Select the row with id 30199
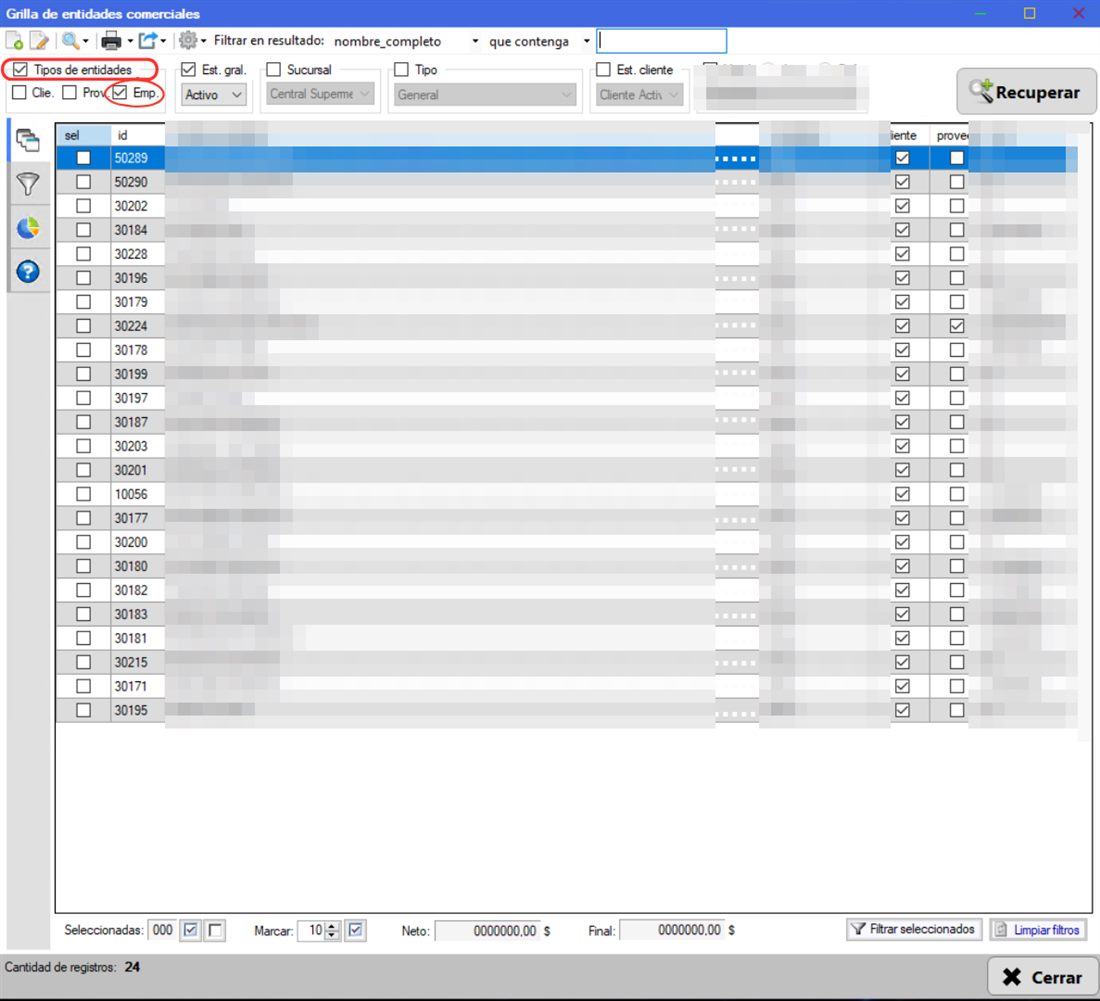The width and height of the screenshot is (1100, 1001). (567, 374)
